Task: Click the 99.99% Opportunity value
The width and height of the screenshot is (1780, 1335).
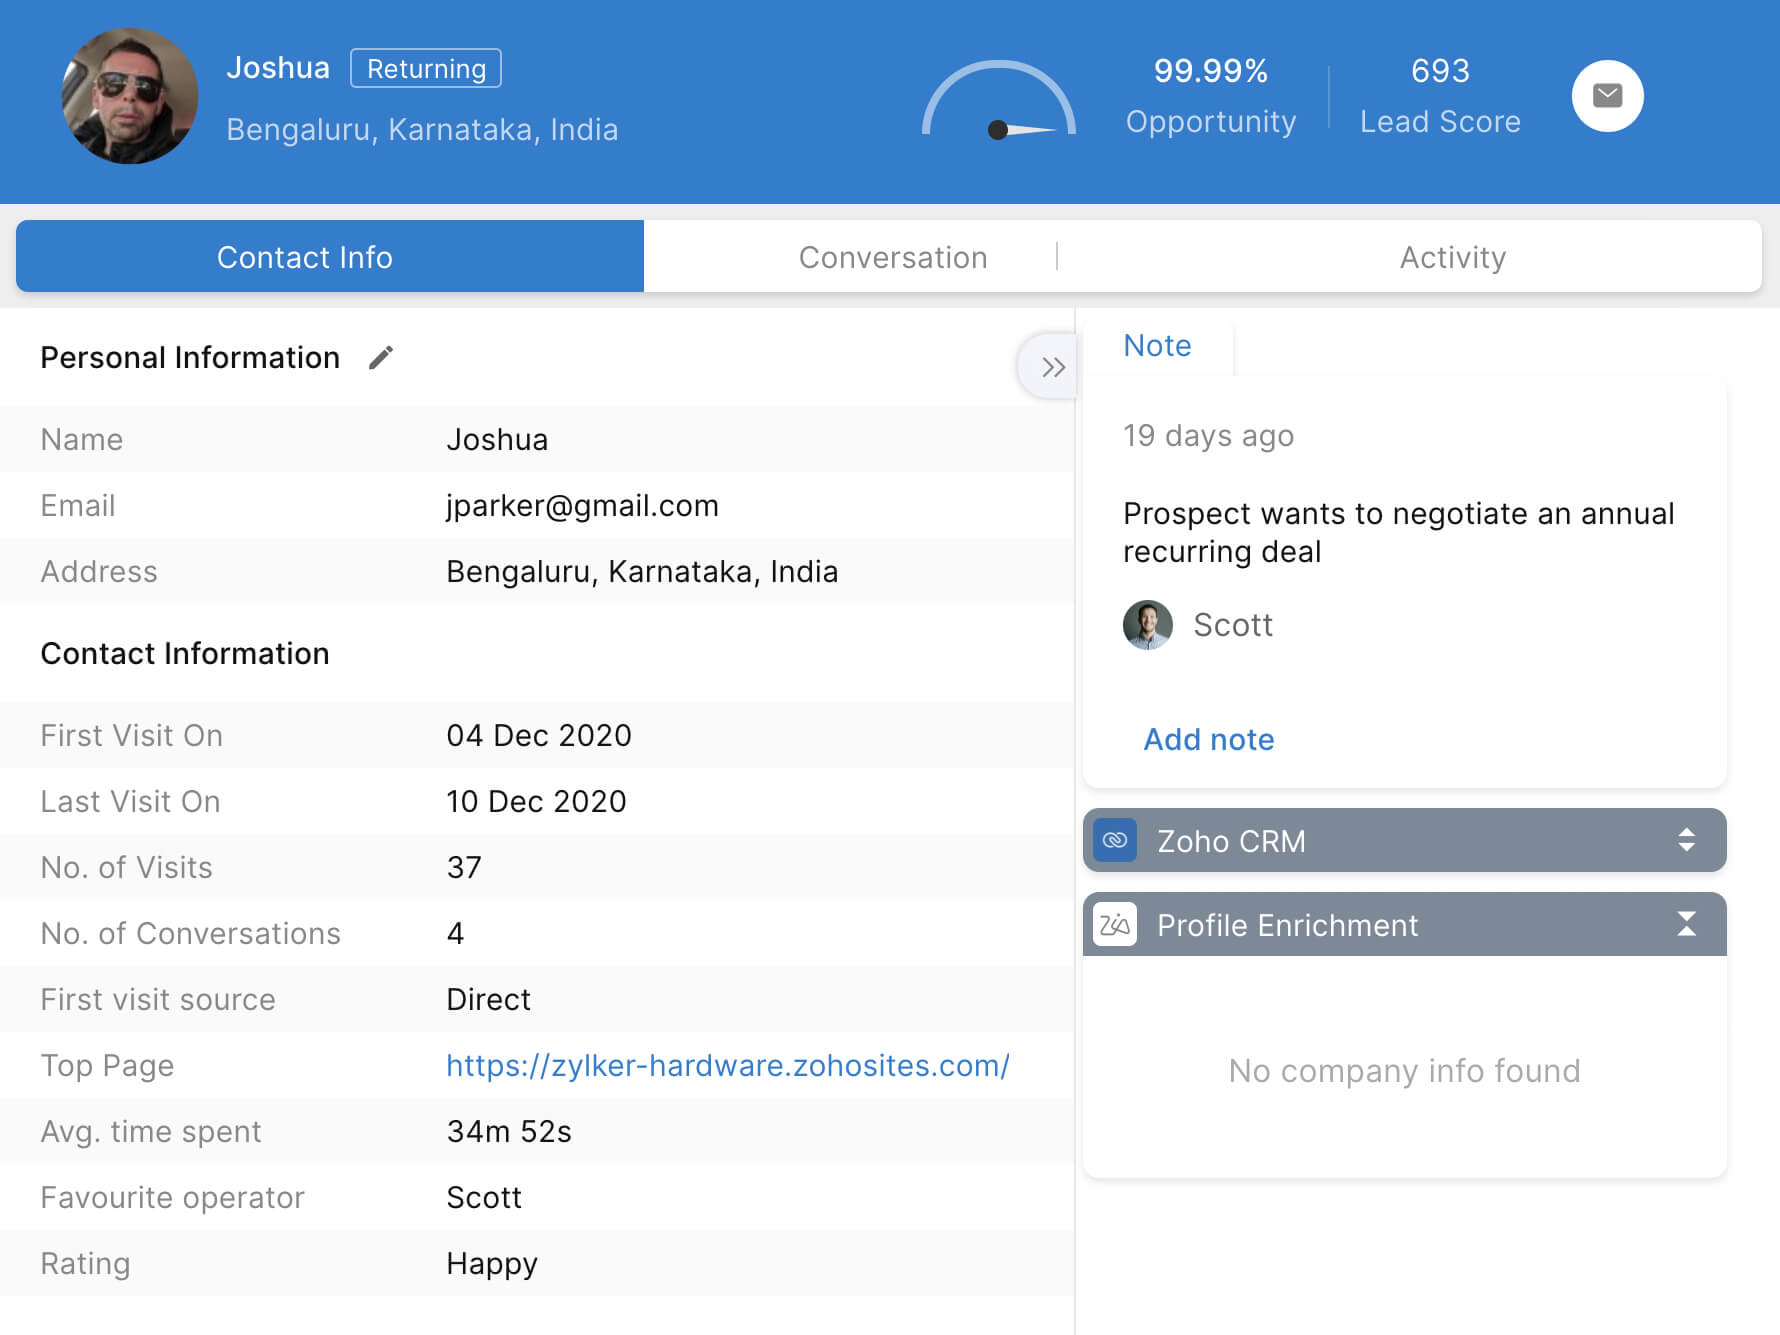Action: click(x=1210, y=71)
